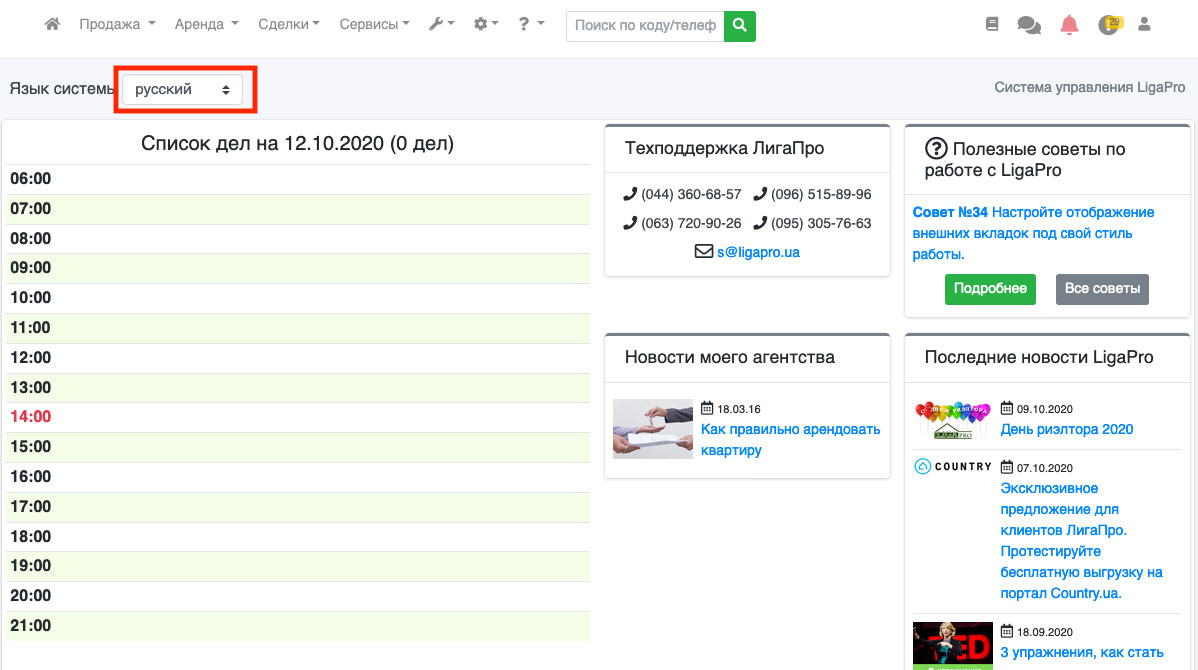Image resolution: width=1198 pixels, height=670 pixels.
Task: Focus the search by code/phone field
Action: [x=645, y=26]
